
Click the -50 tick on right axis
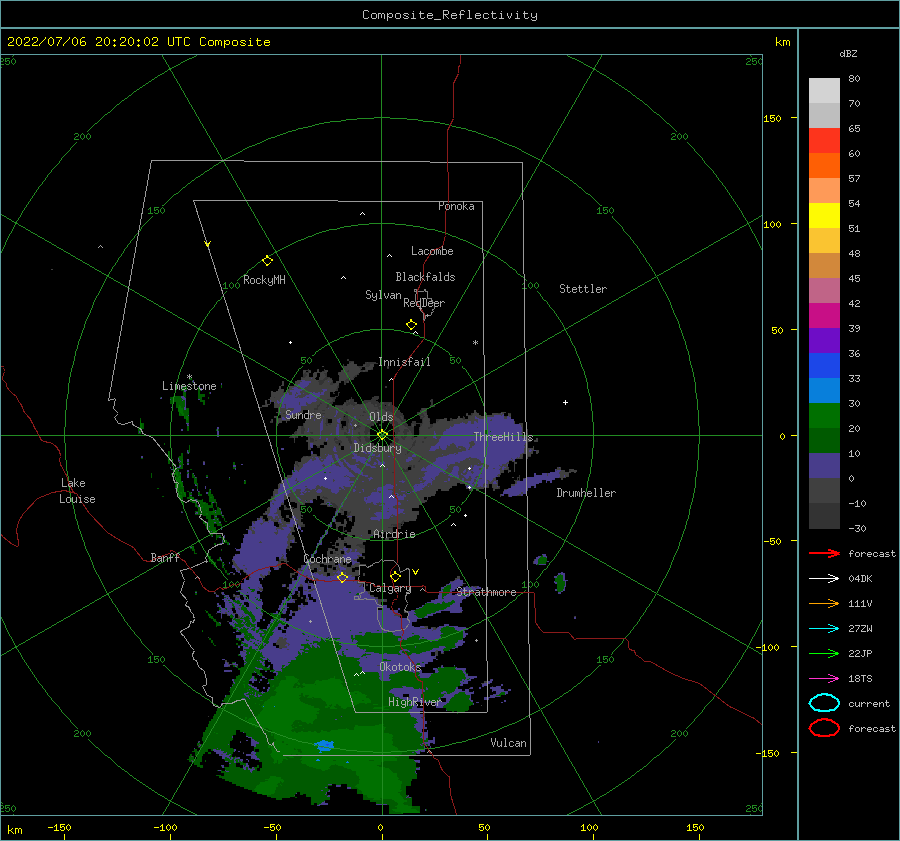click(x=771, y=541)
